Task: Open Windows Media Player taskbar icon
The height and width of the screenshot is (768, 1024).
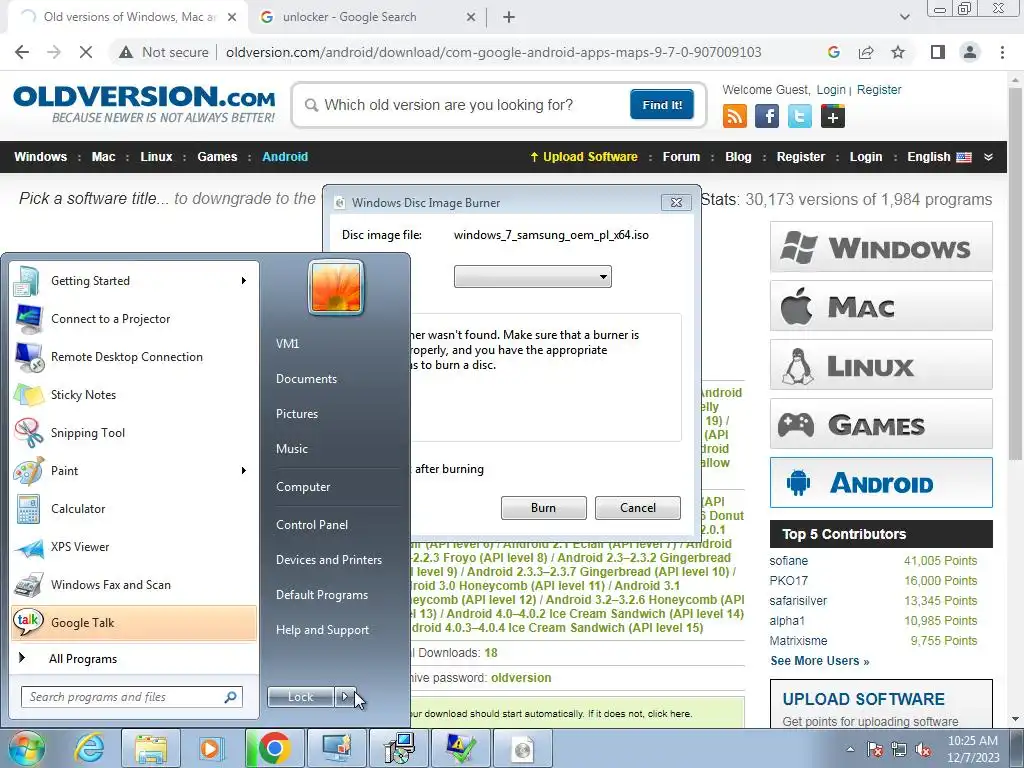Action: point(212,748)
